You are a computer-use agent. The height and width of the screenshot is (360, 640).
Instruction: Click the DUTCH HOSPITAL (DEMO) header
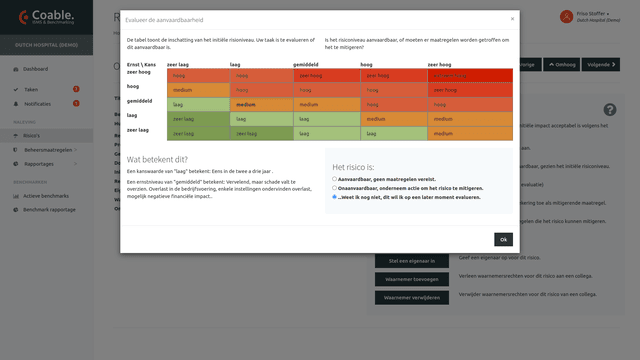click(47, 45)
